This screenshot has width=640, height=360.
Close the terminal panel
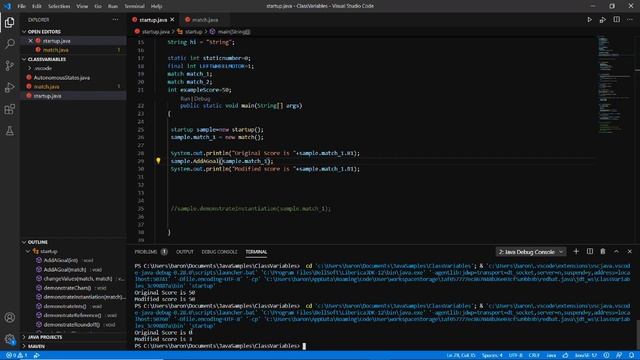point(630,251)
